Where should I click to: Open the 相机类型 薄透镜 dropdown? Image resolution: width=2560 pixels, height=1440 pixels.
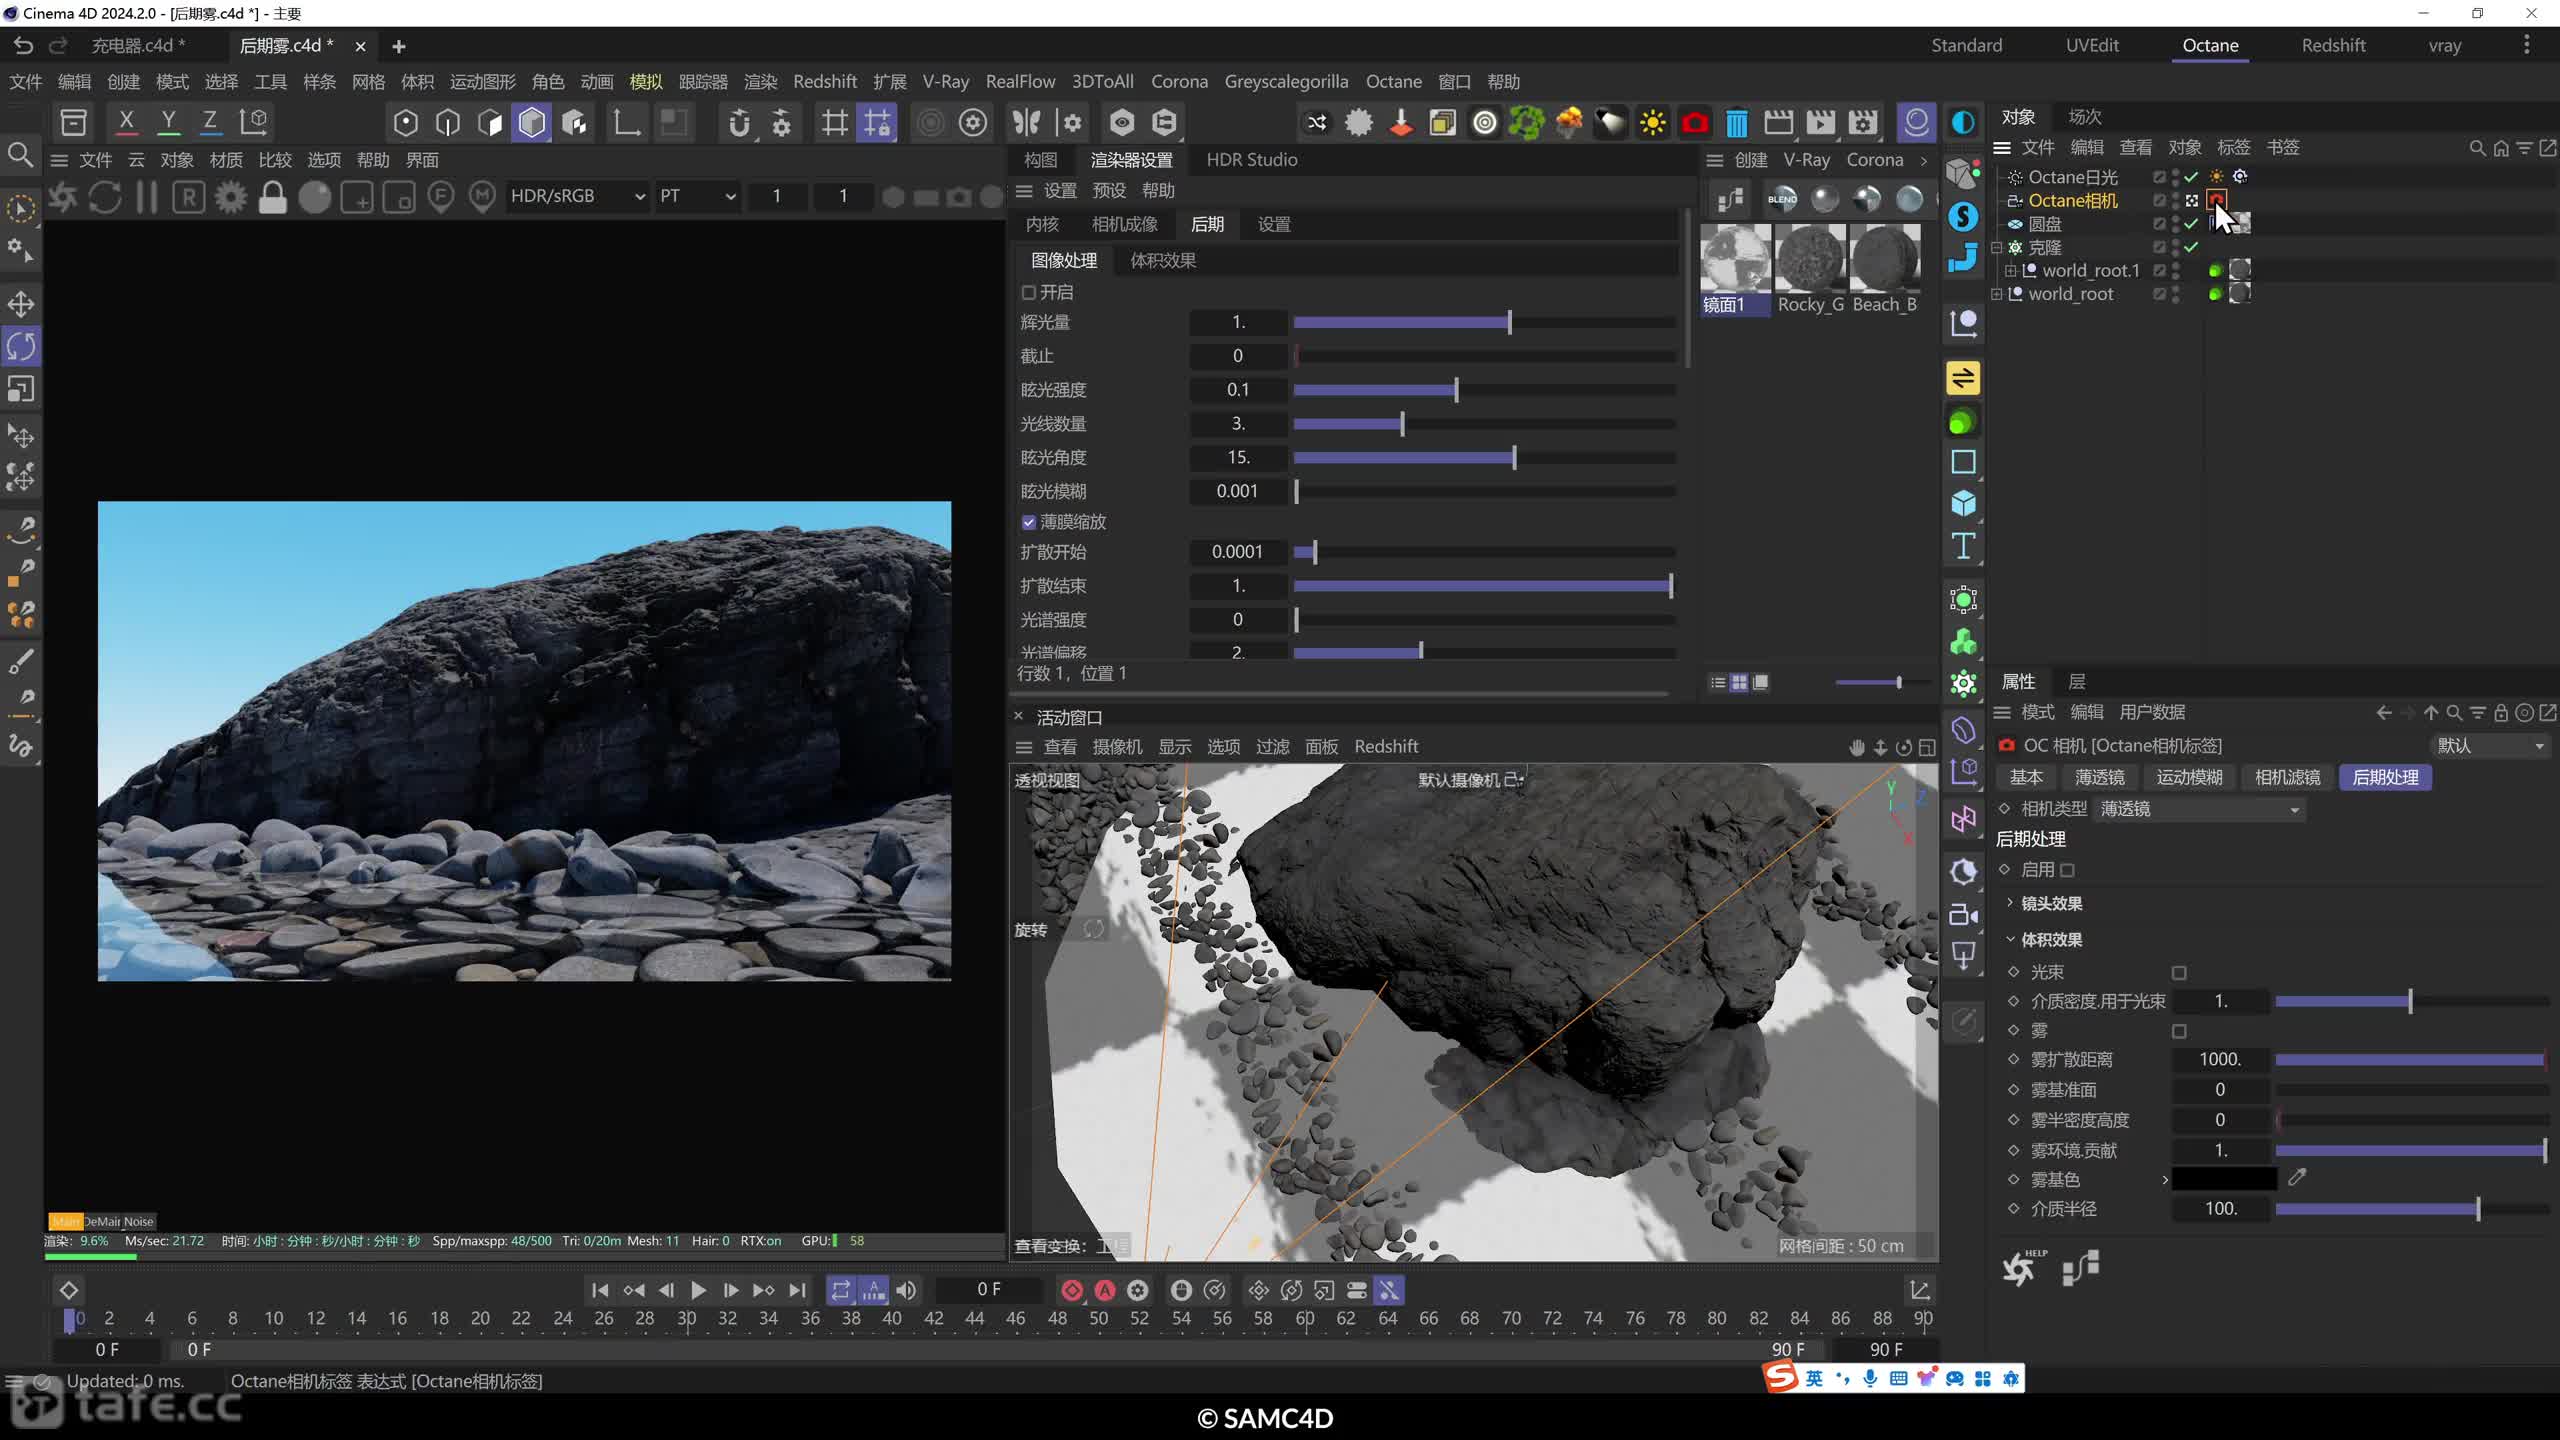[2199, 808]
